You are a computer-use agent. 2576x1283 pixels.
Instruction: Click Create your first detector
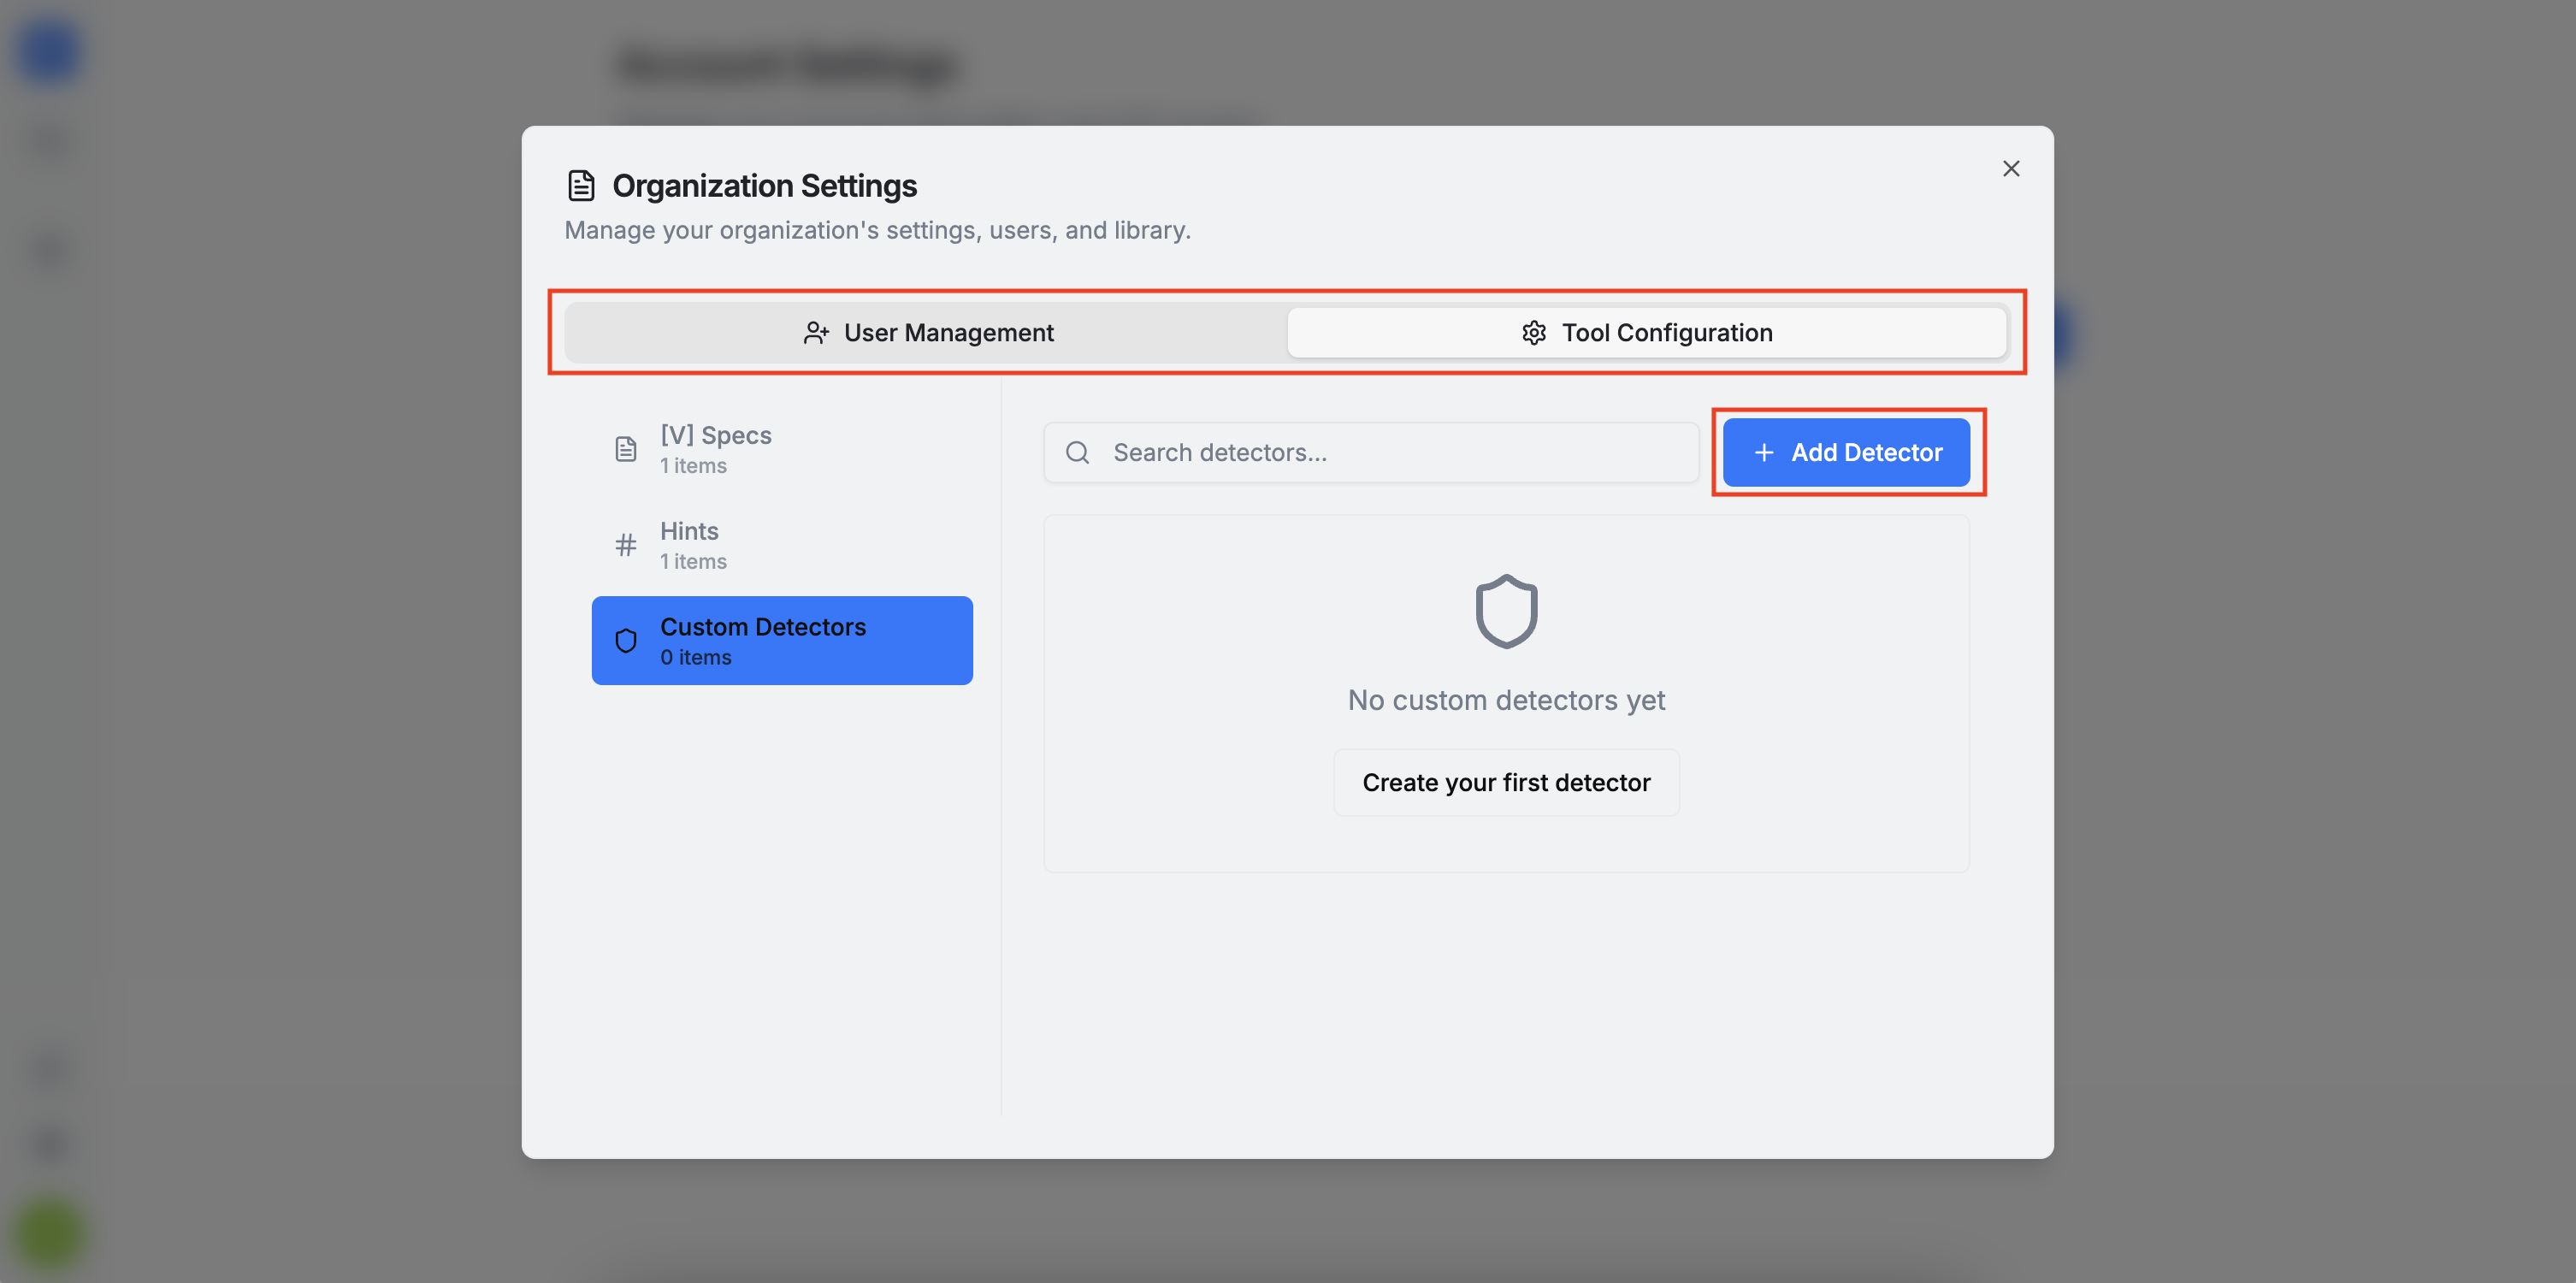click(x=1505, y=782)
